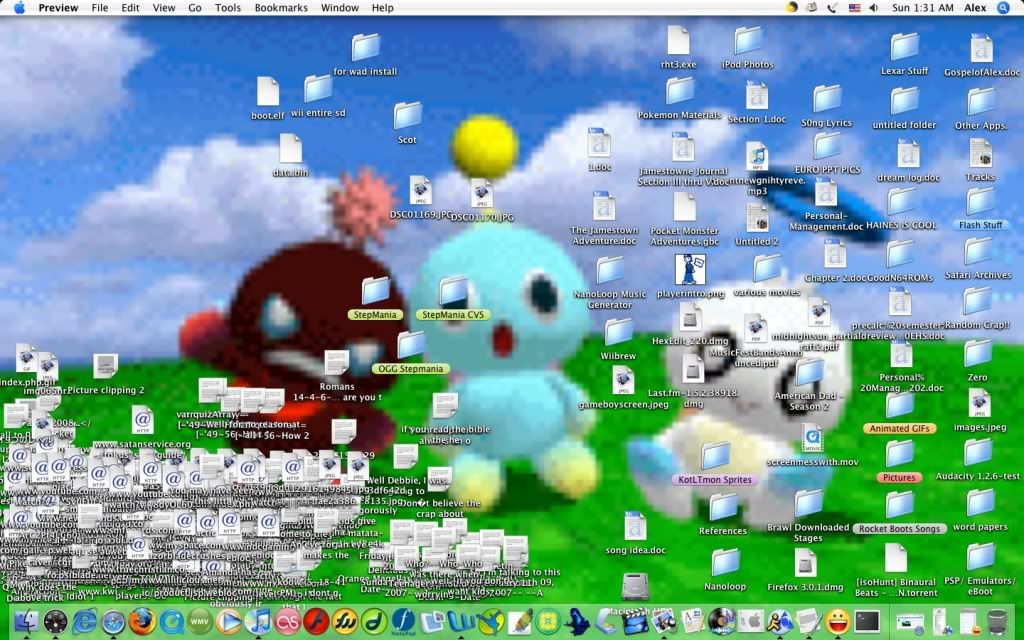This screenshot has height=640, width=1024.
Task: Open the Edit menu
Action: [x=130, y=8]
